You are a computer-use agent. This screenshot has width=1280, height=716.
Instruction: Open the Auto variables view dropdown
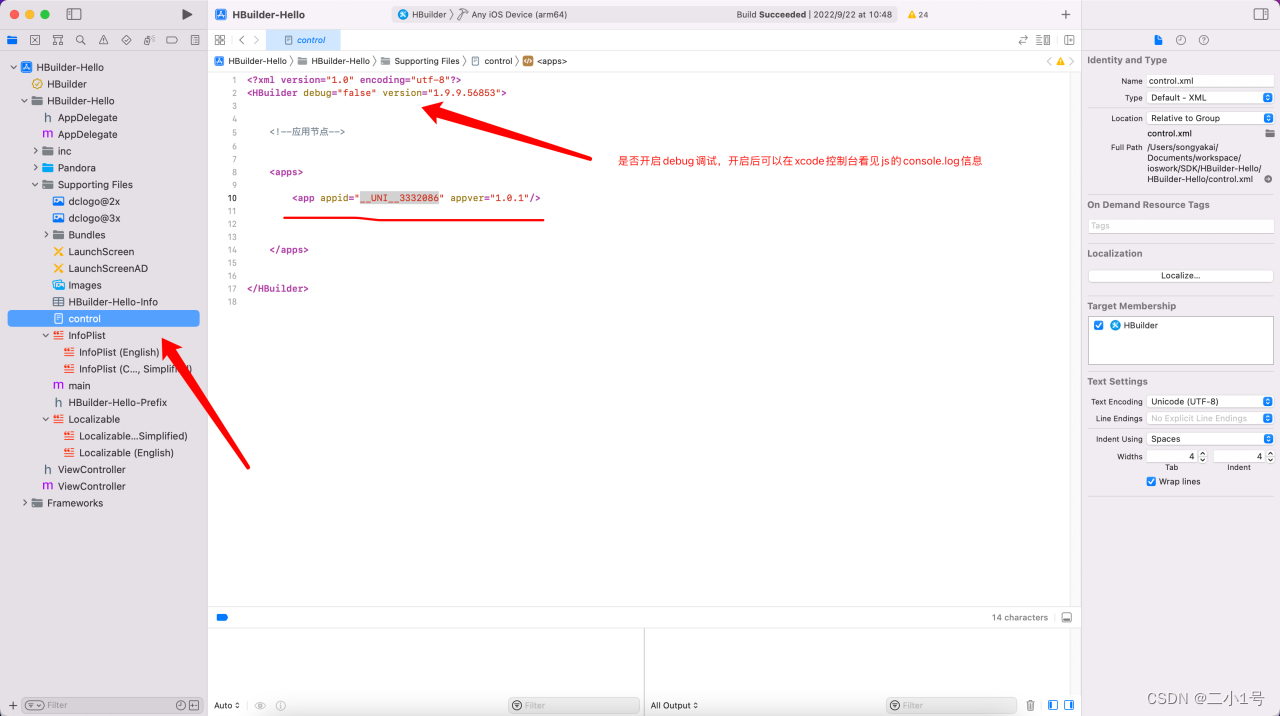227,705
